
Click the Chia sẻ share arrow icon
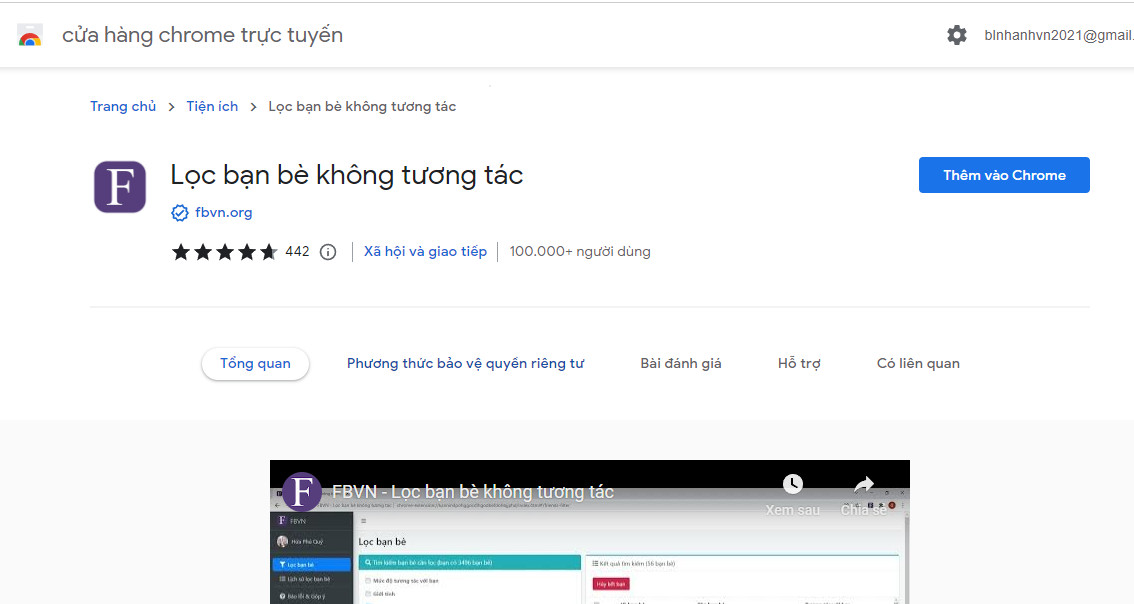(862, 483)
